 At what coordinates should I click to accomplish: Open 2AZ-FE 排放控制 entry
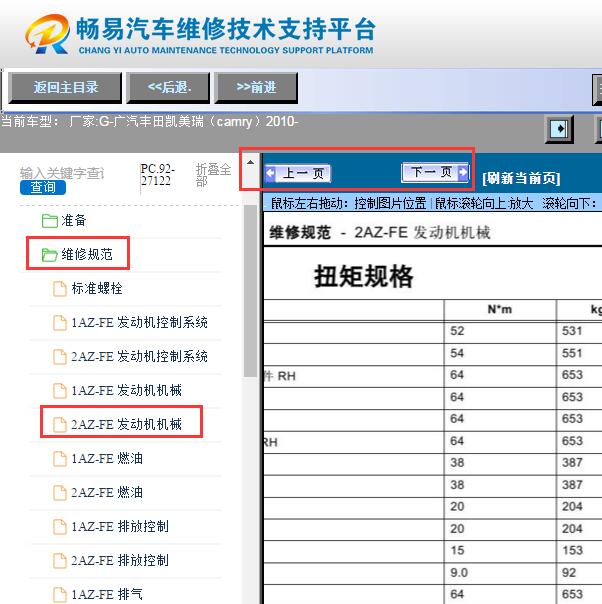[120, 560]
